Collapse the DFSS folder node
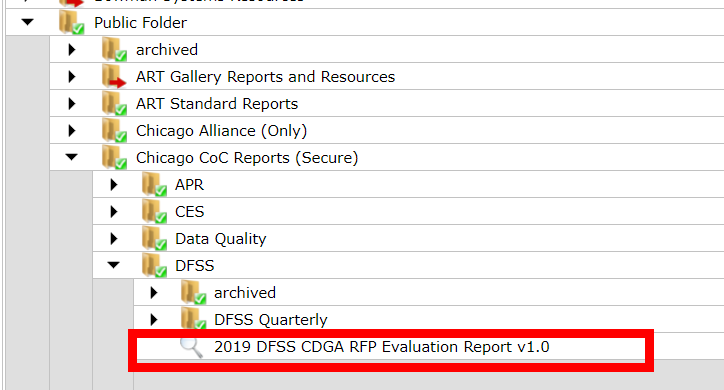 113,265
